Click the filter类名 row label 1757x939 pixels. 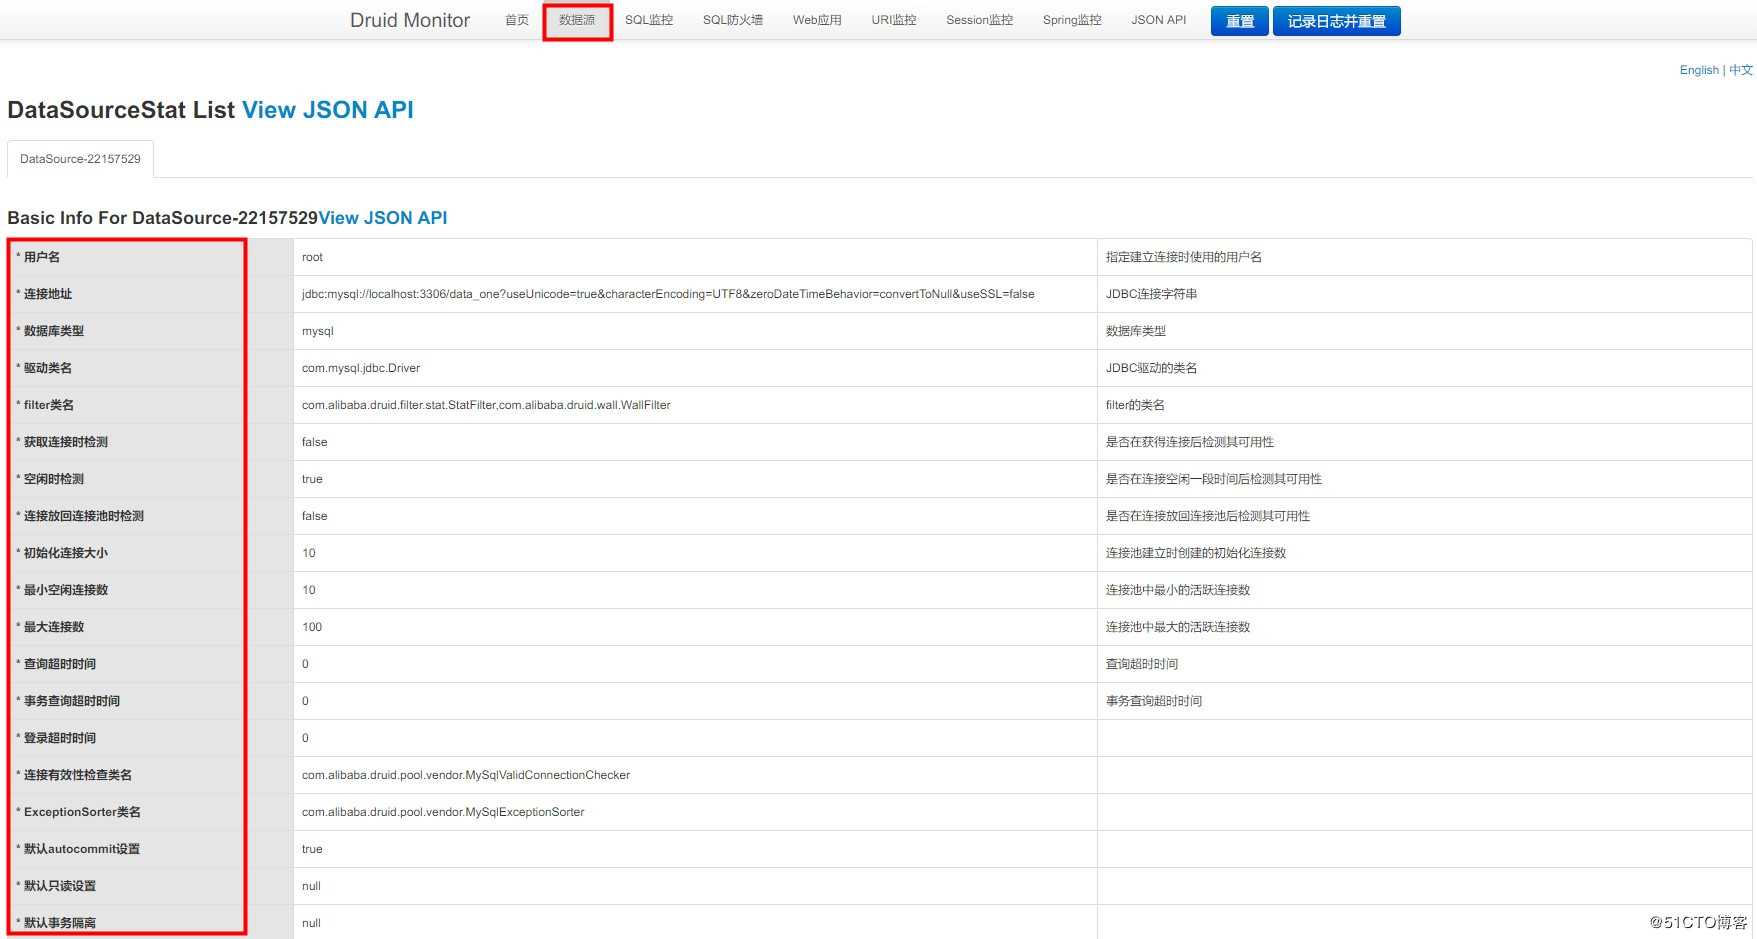pos(48,405)
